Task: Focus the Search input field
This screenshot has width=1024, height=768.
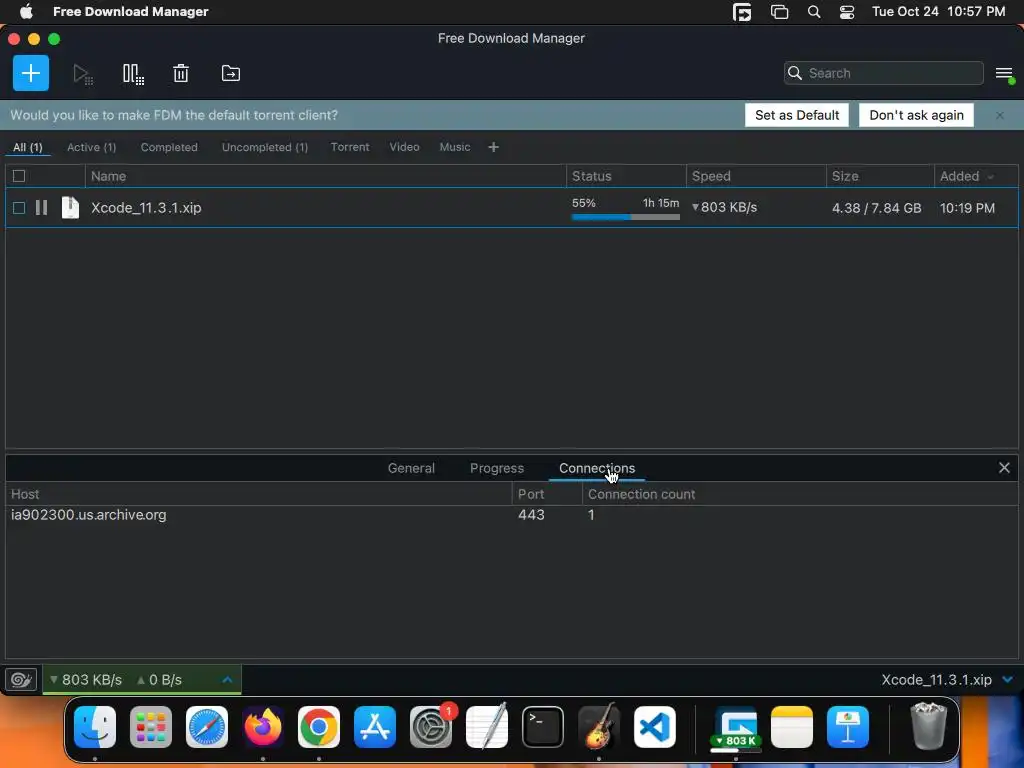Action: point(884,73)
